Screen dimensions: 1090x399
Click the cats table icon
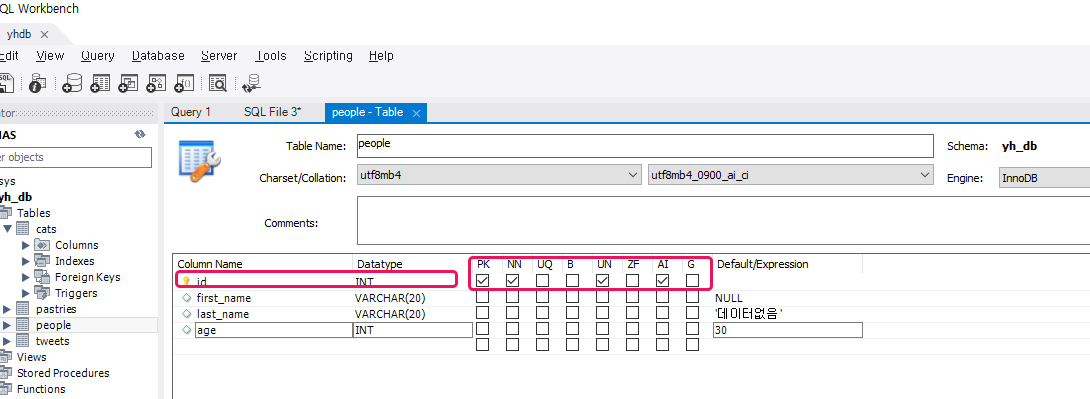tap(23, 229)
